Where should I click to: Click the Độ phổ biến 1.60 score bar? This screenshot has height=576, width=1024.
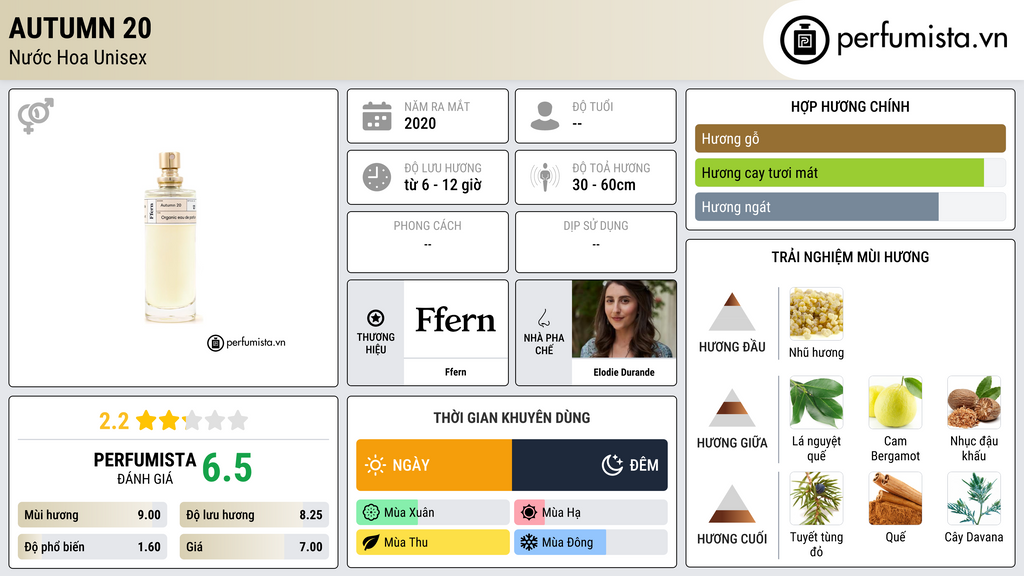tap(93, 547)
